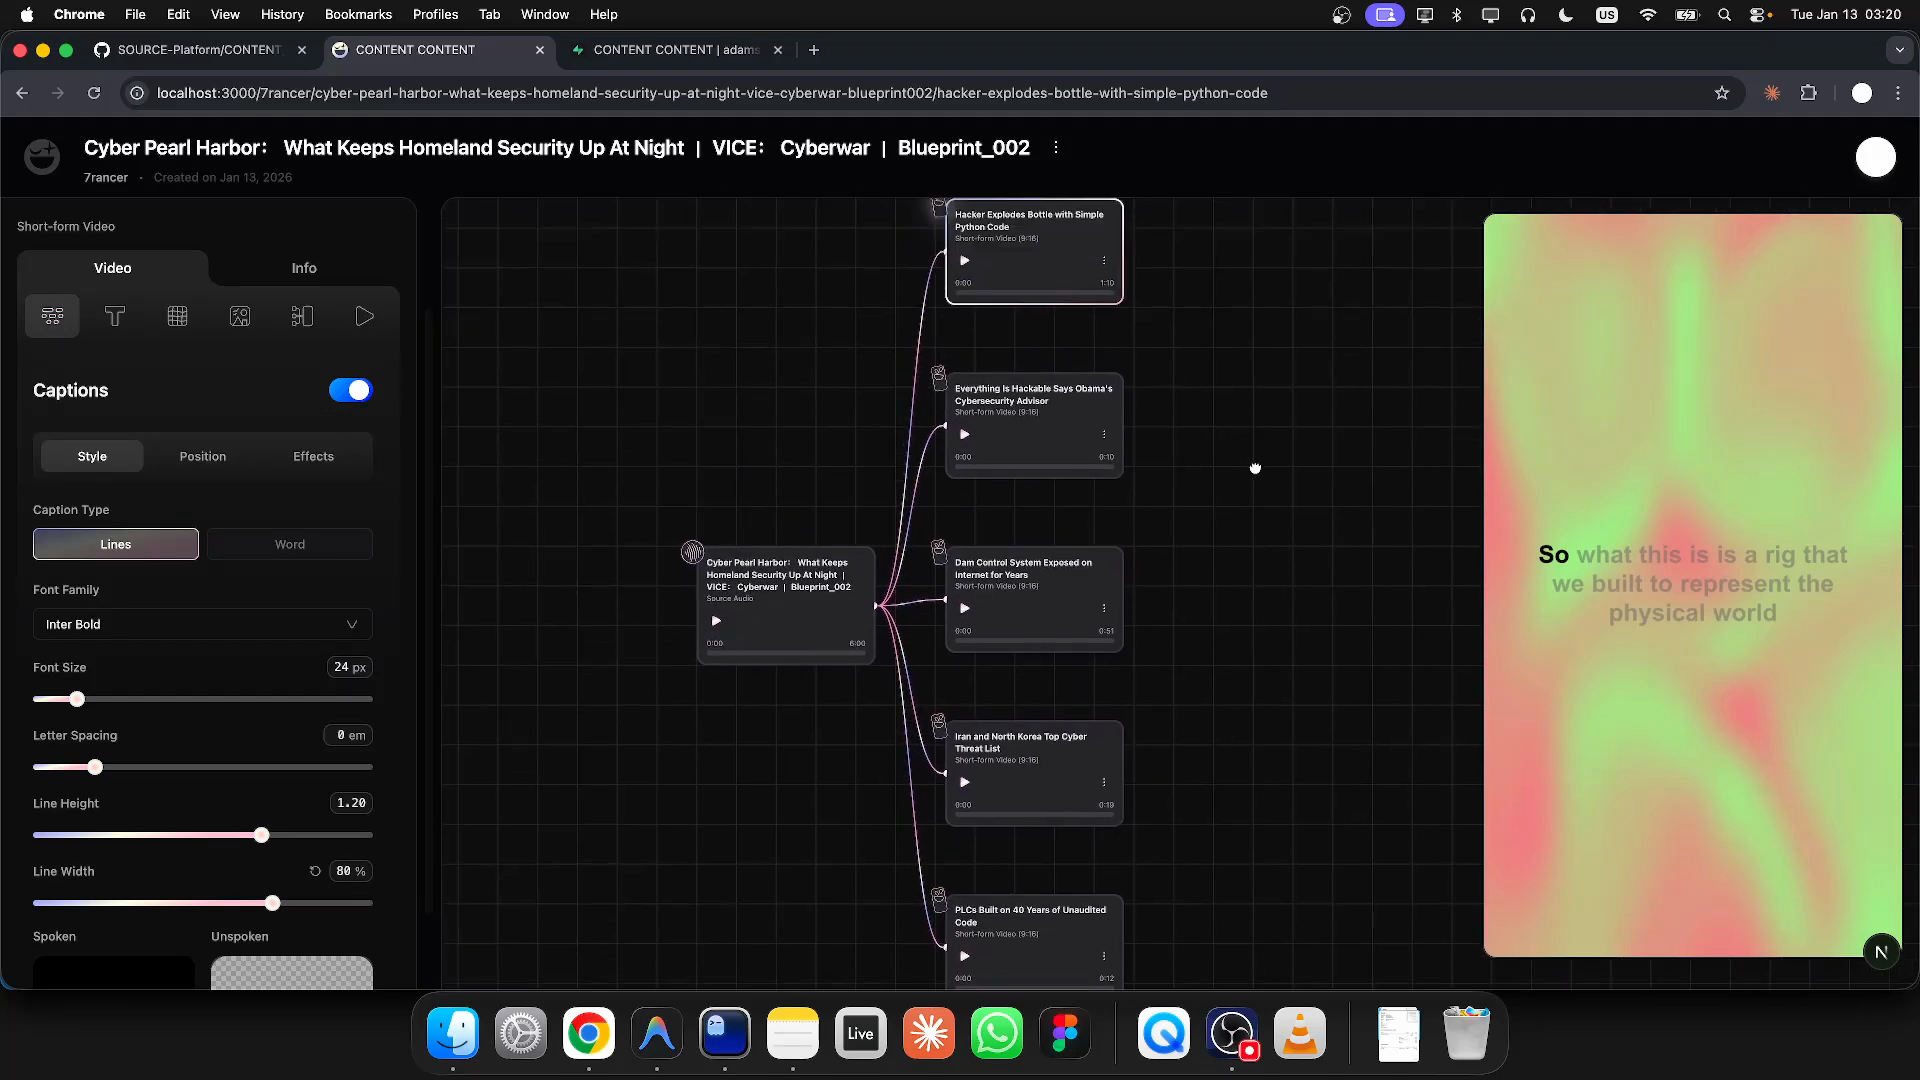Click the Line Width slider handle
Screen dimensions: 1920x1080
tap(273, 903)
